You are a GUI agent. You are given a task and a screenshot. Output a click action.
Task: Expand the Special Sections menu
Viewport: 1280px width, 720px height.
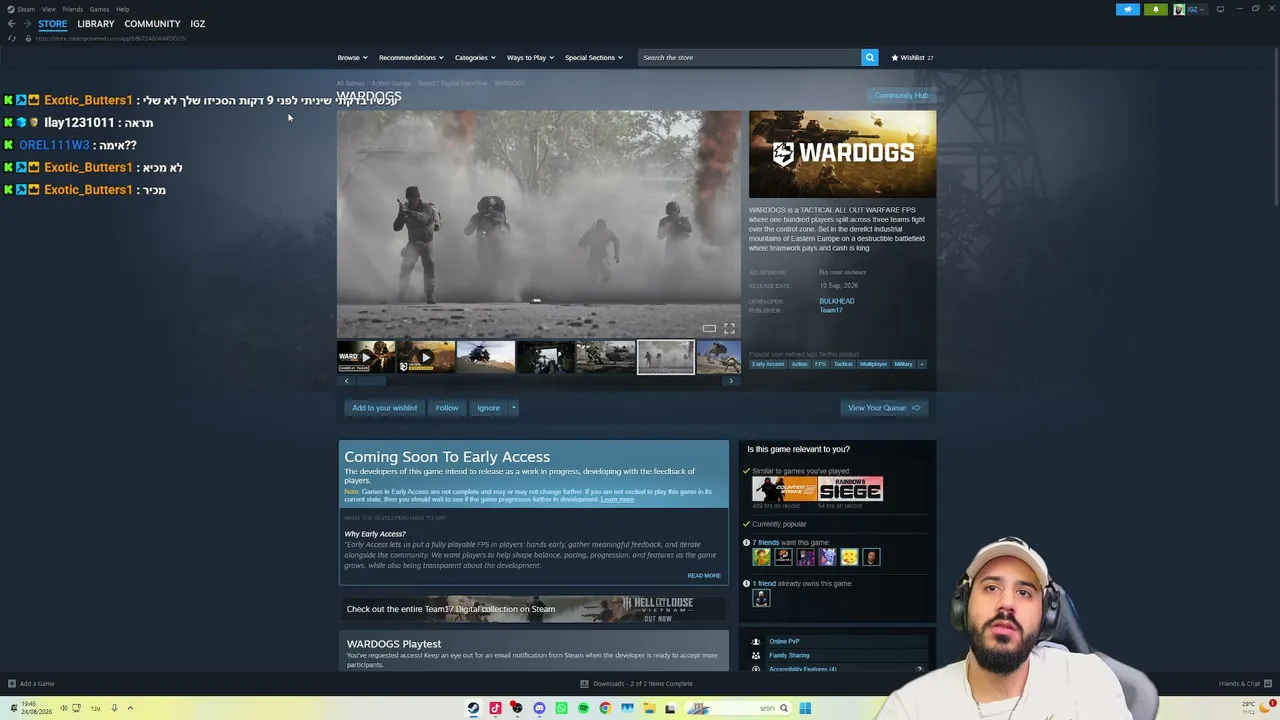(594, 57)
